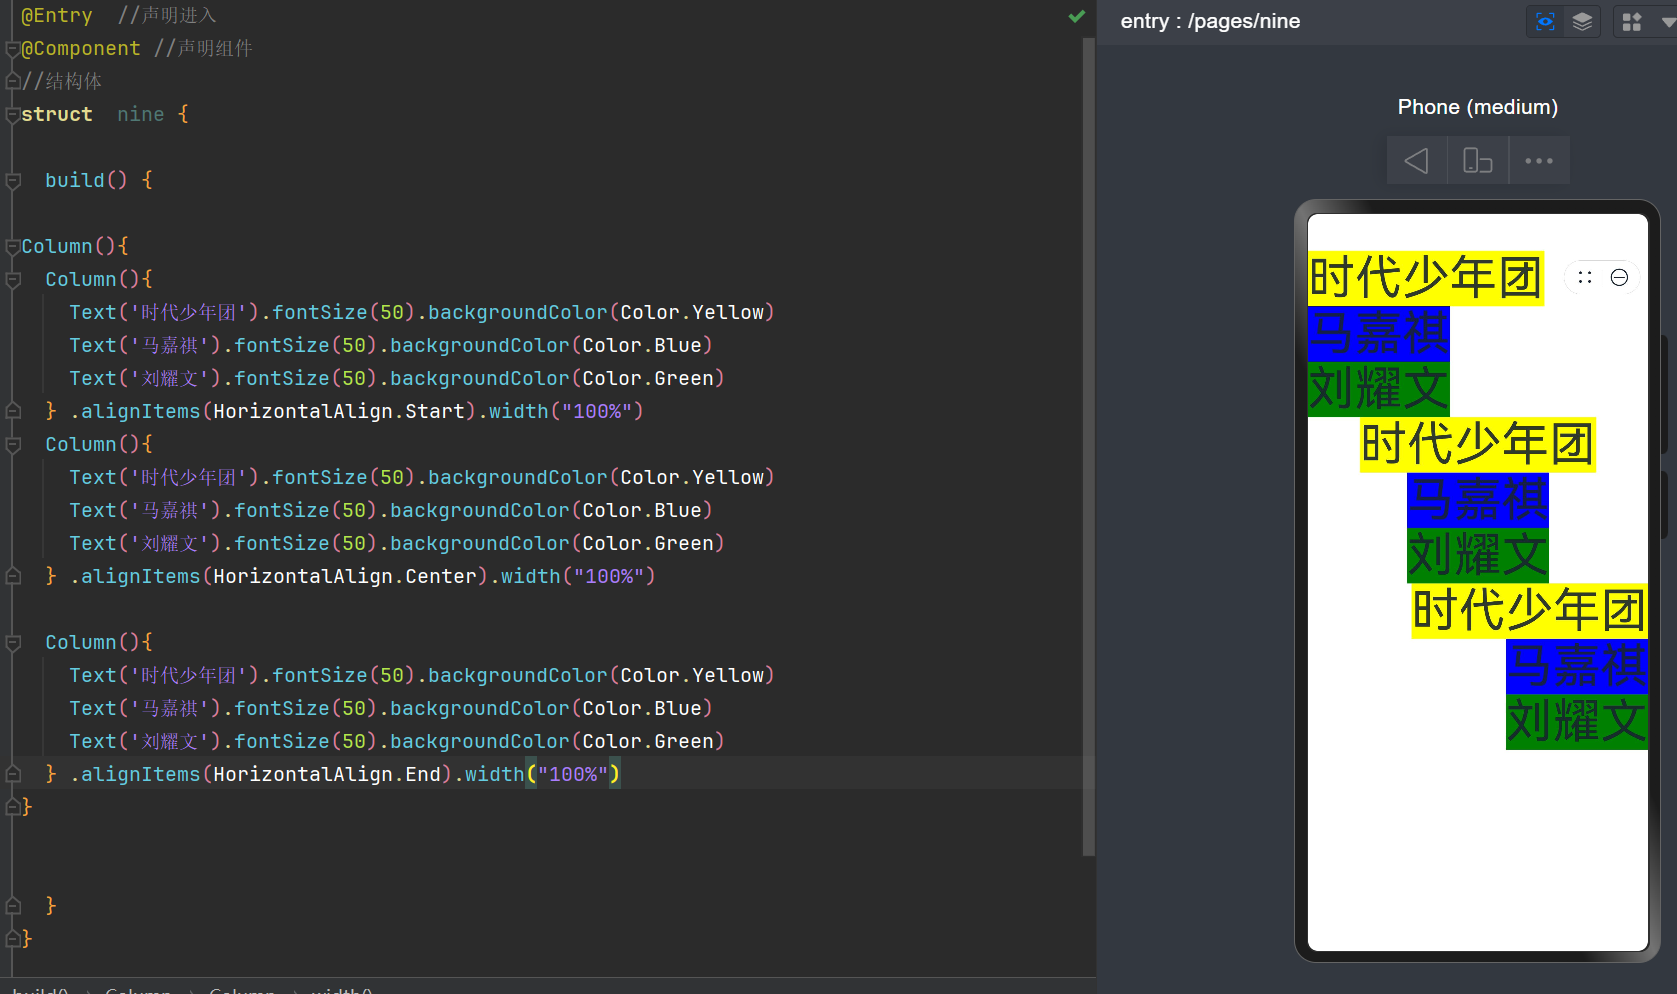Screen dimensions: 1677x994
Task: Click the centered yellow 时代少年团 text in preview
Action: point(1477,445)
